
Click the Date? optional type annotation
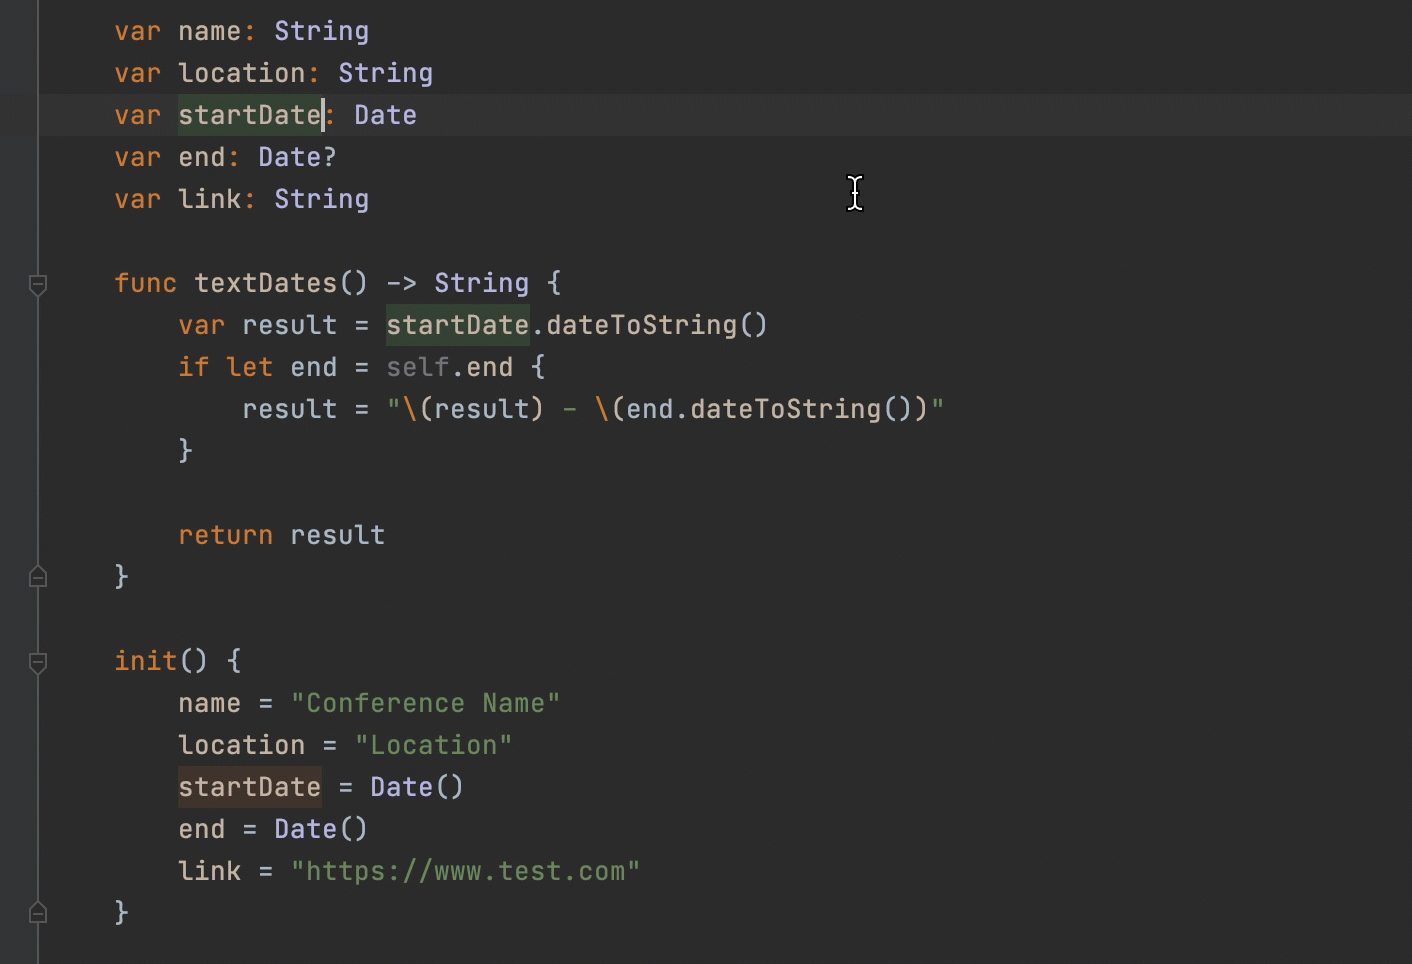pos(297,157)
